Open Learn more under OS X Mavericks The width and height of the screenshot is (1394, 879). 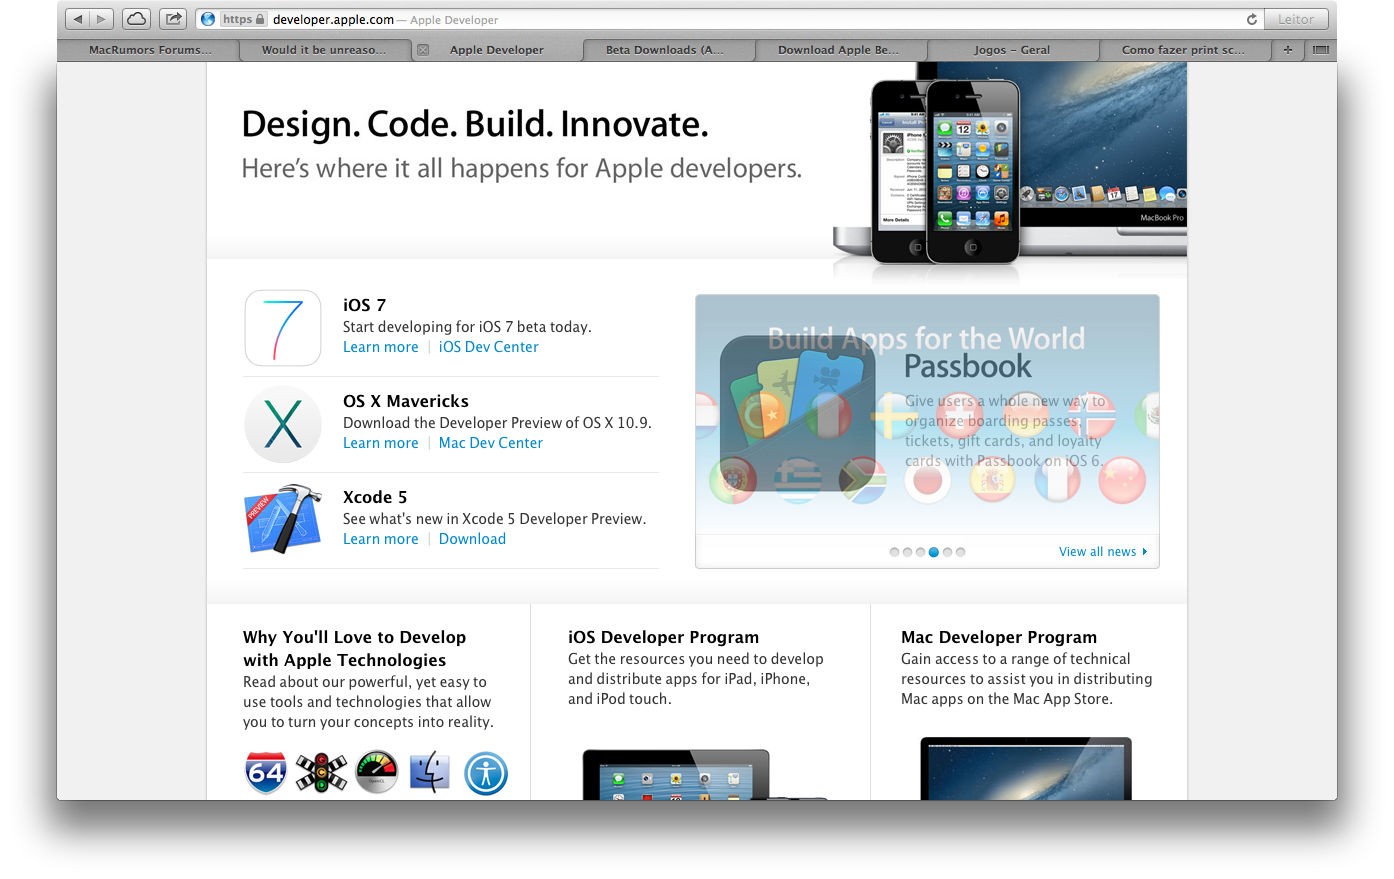(381, 443)
